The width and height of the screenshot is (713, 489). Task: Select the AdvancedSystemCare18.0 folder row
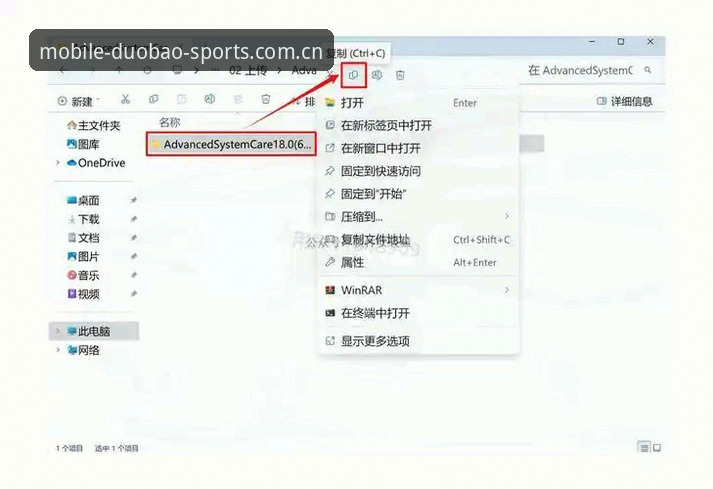pos(231,144)
